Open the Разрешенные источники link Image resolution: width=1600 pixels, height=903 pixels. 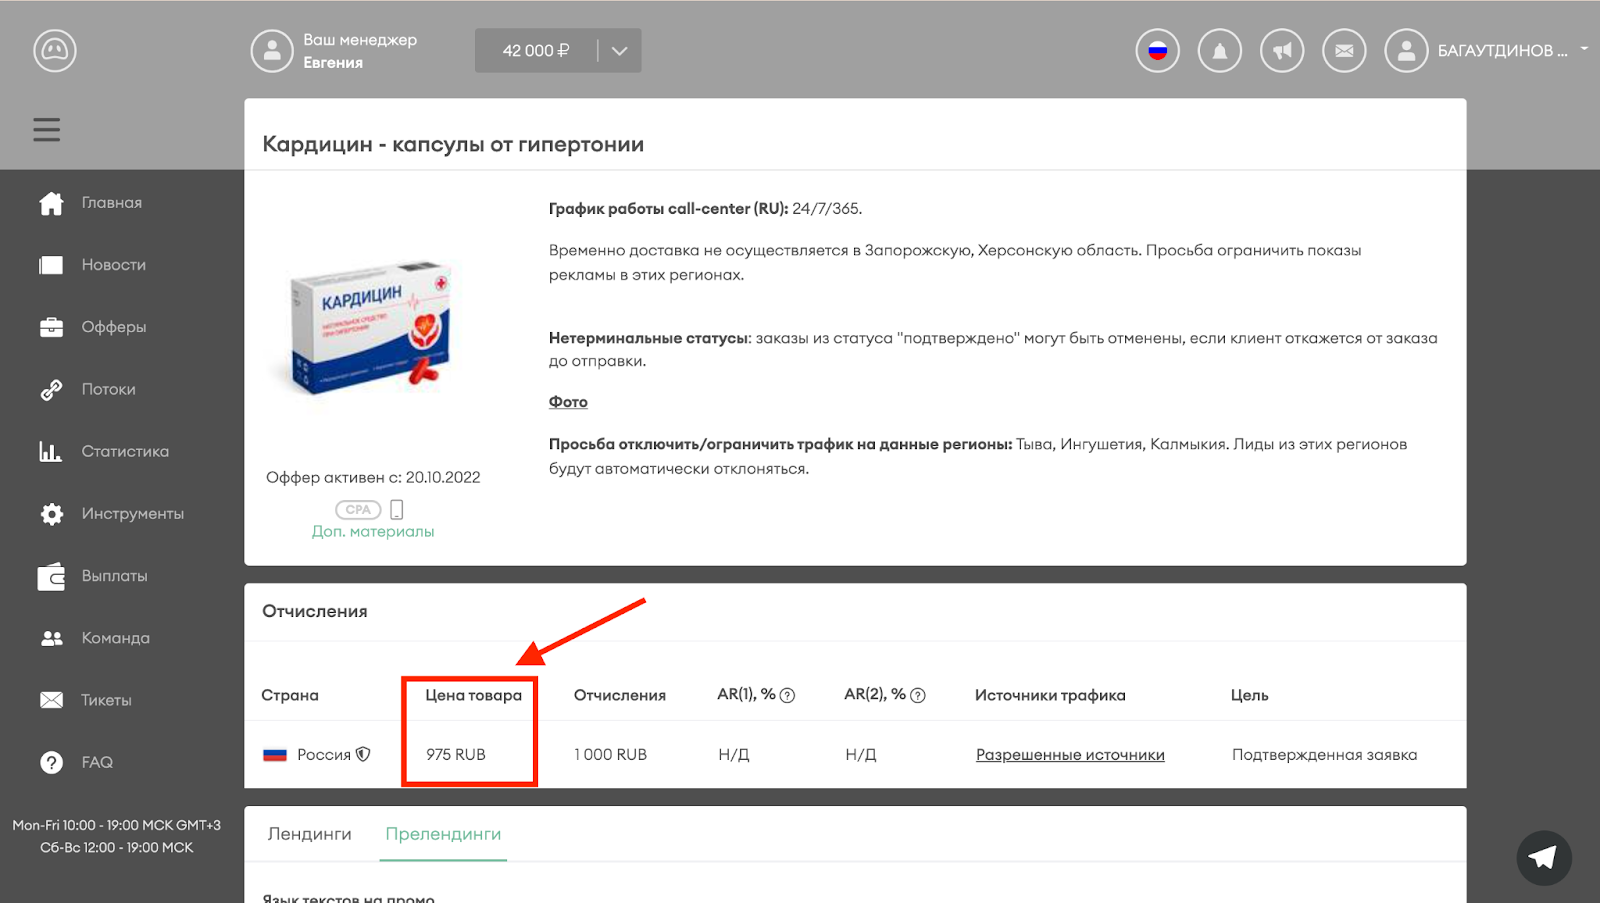click(1070, 755)
